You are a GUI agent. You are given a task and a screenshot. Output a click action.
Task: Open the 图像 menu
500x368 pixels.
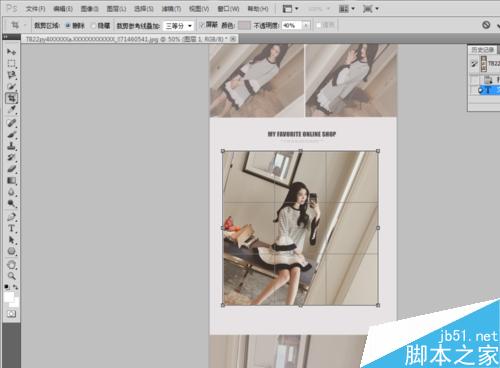[x=90, y=9]
